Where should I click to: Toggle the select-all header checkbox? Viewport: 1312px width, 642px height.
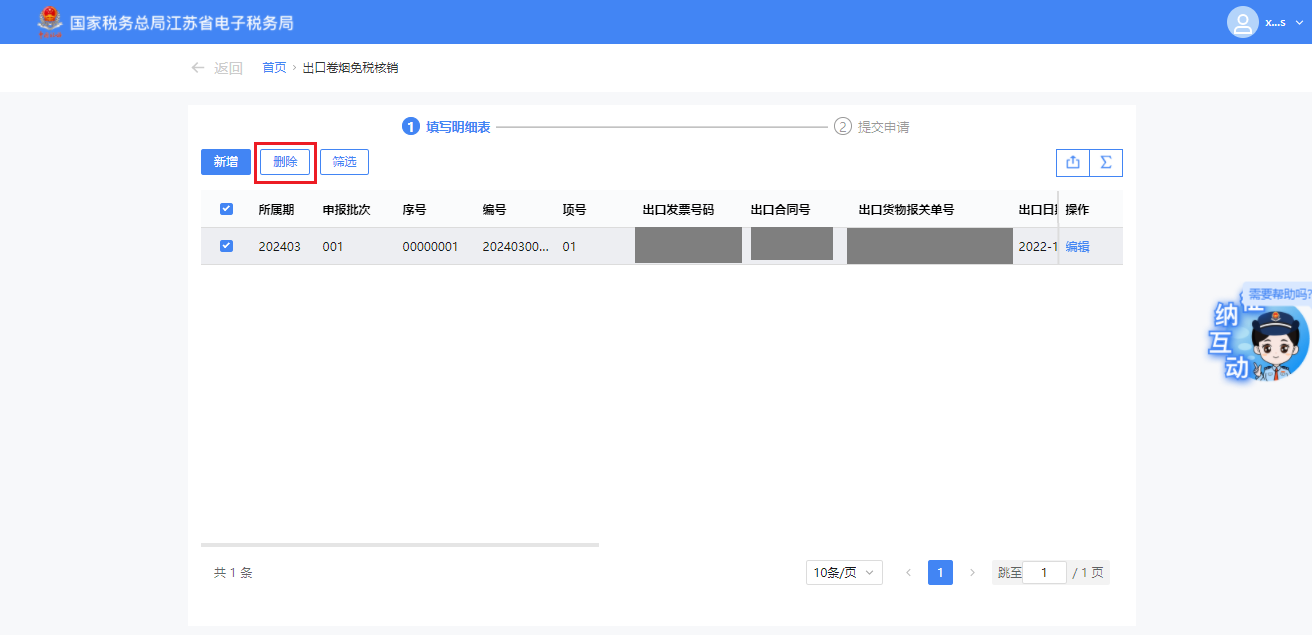226,209
